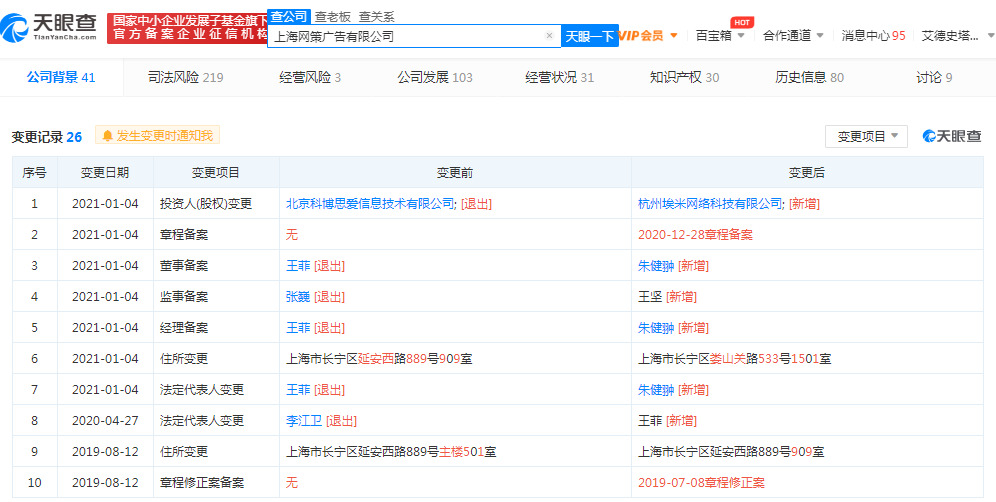
Task: Click 王坚 [新增] in 监事备案 row
Action: pos(667,297)
